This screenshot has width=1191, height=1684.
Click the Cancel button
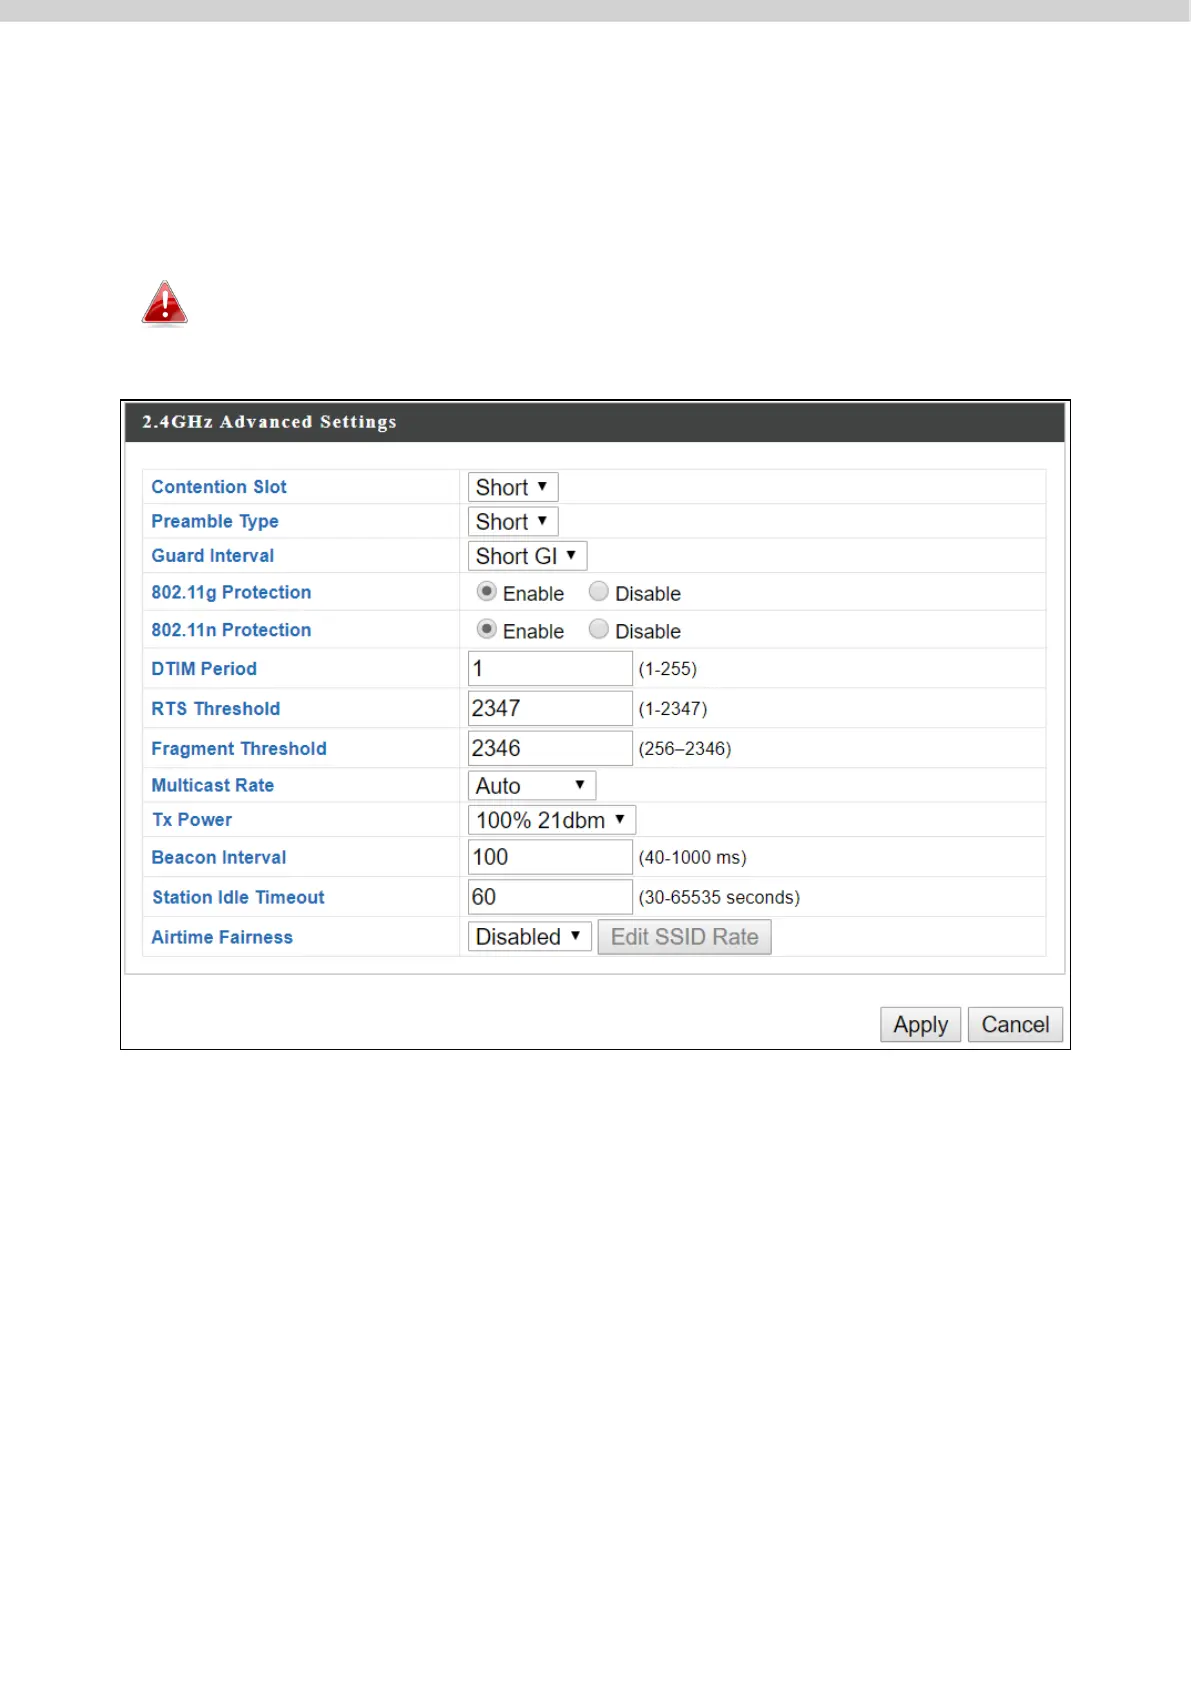(1015, 1025)
